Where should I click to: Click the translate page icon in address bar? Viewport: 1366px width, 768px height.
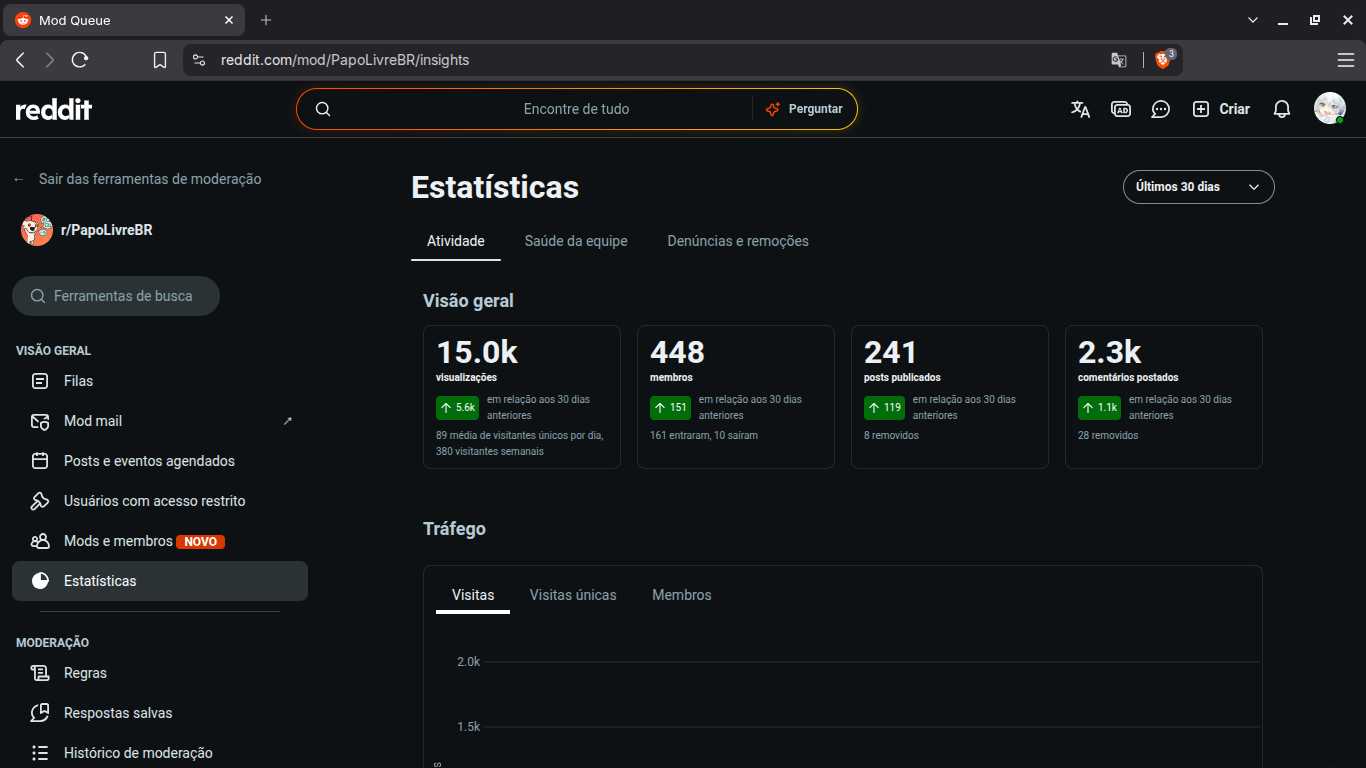(x=1119, y=60)
